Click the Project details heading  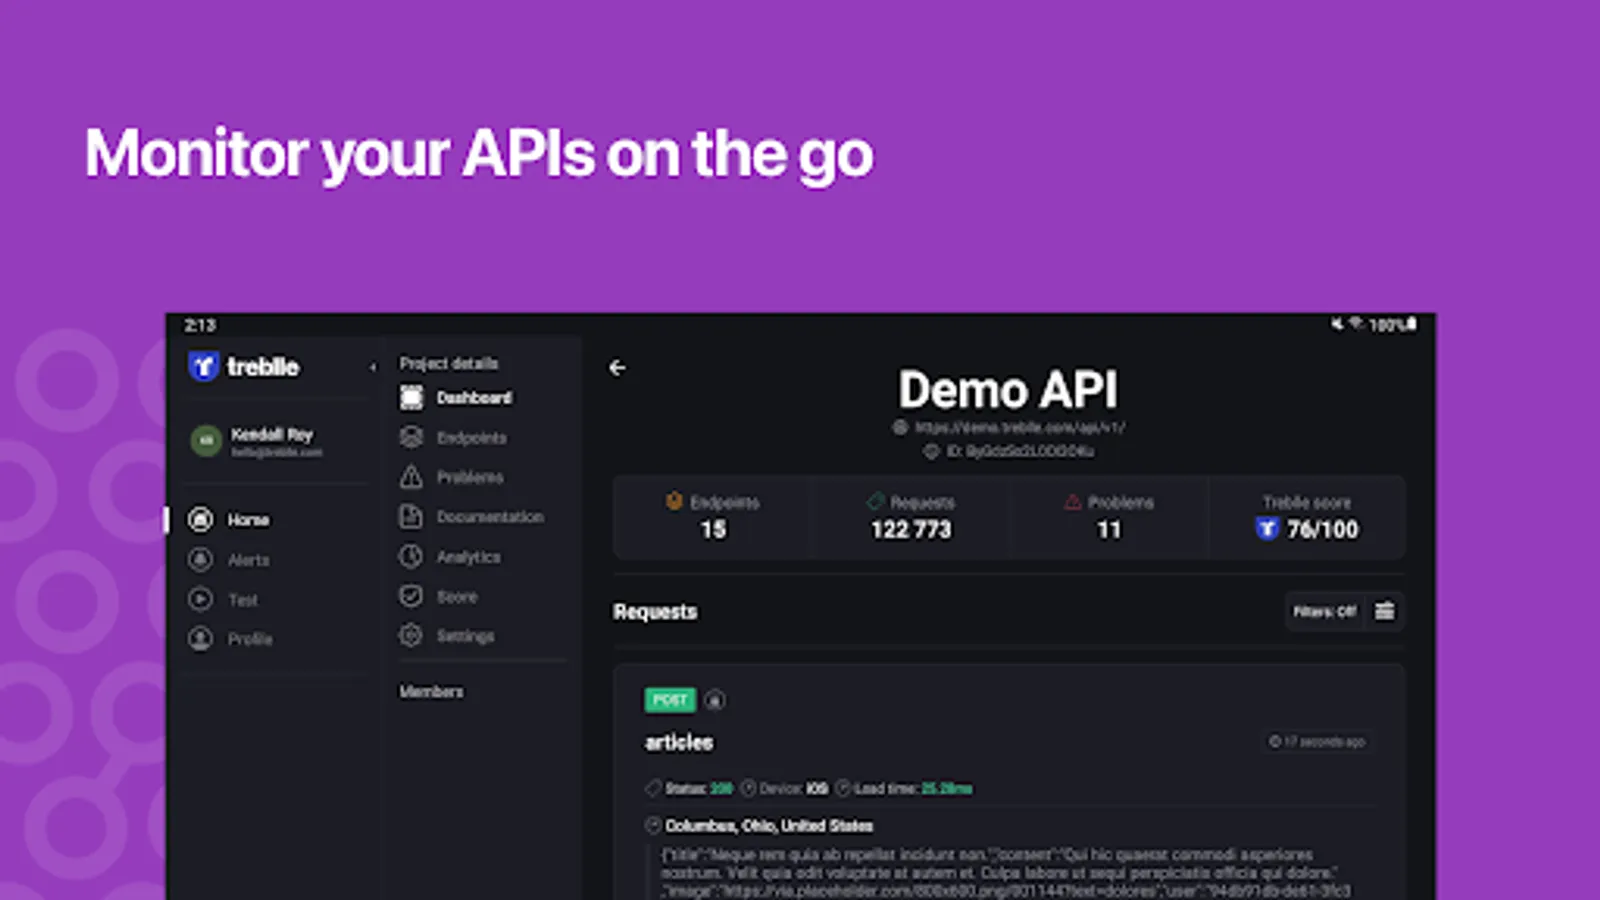[x=449, y=363]
